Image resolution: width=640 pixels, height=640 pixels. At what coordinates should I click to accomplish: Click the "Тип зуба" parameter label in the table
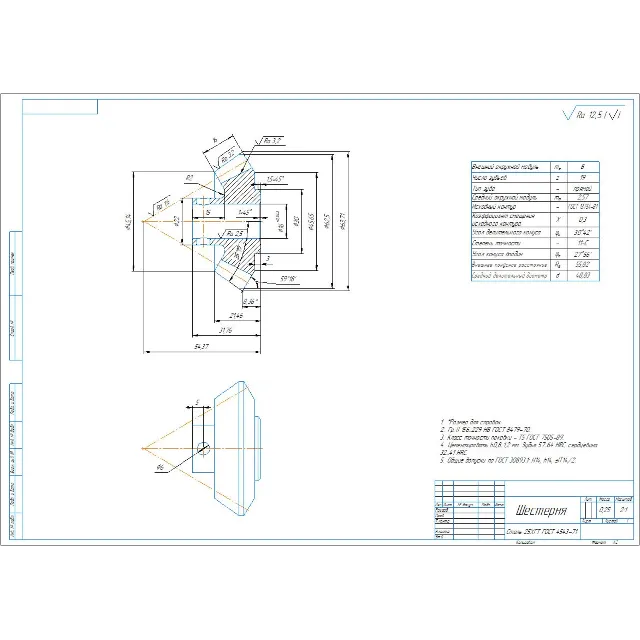(483, 189)
